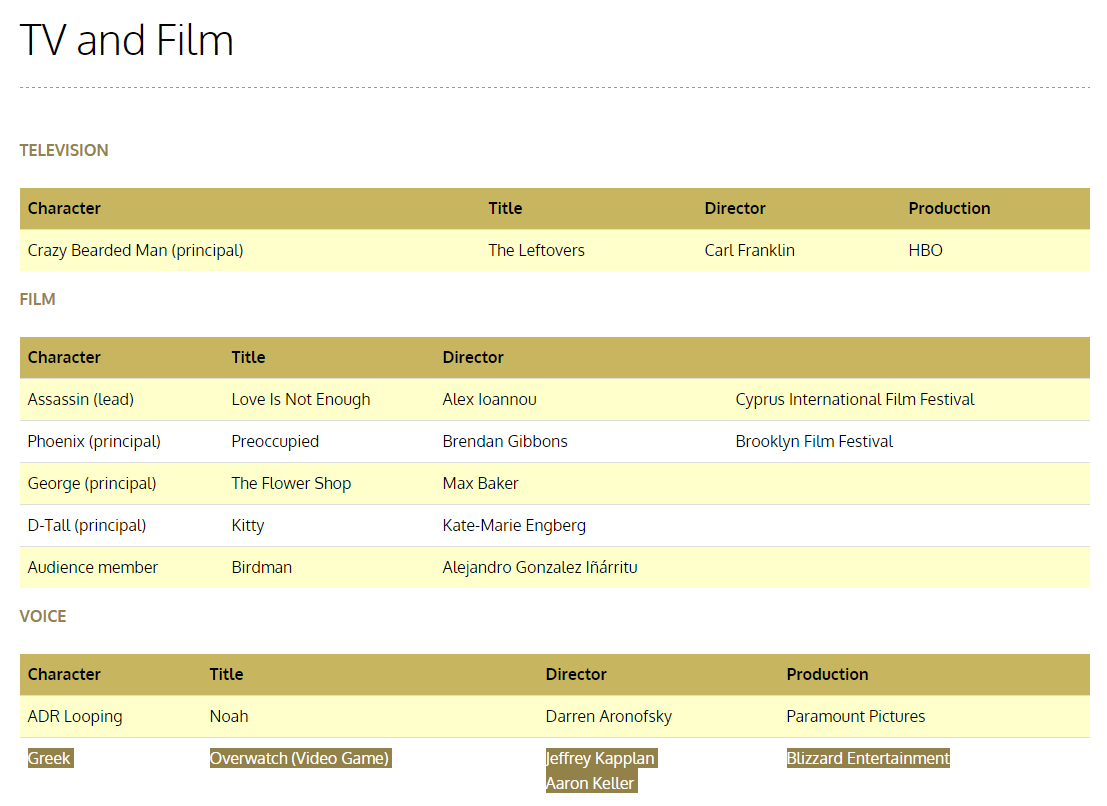Click the "TV and Film" page heading
This screenshot has height=806, width=1107.
pos(127,40)
